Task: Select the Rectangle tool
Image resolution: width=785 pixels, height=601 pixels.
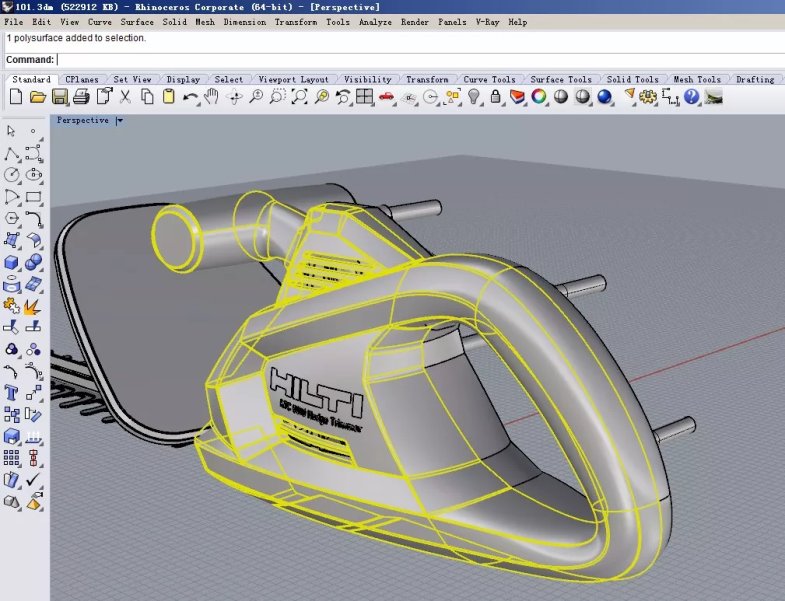Action: (x=34, y=197)
